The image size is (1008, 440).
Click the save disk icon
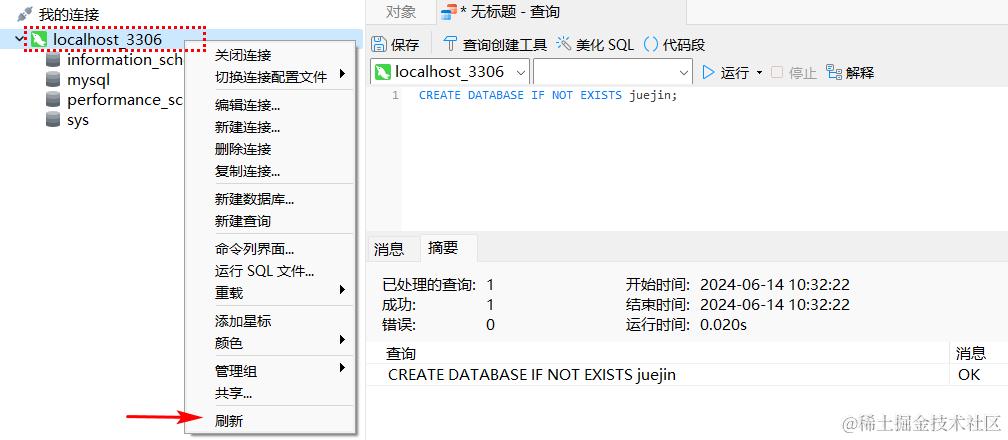click(x=379, y=44)
